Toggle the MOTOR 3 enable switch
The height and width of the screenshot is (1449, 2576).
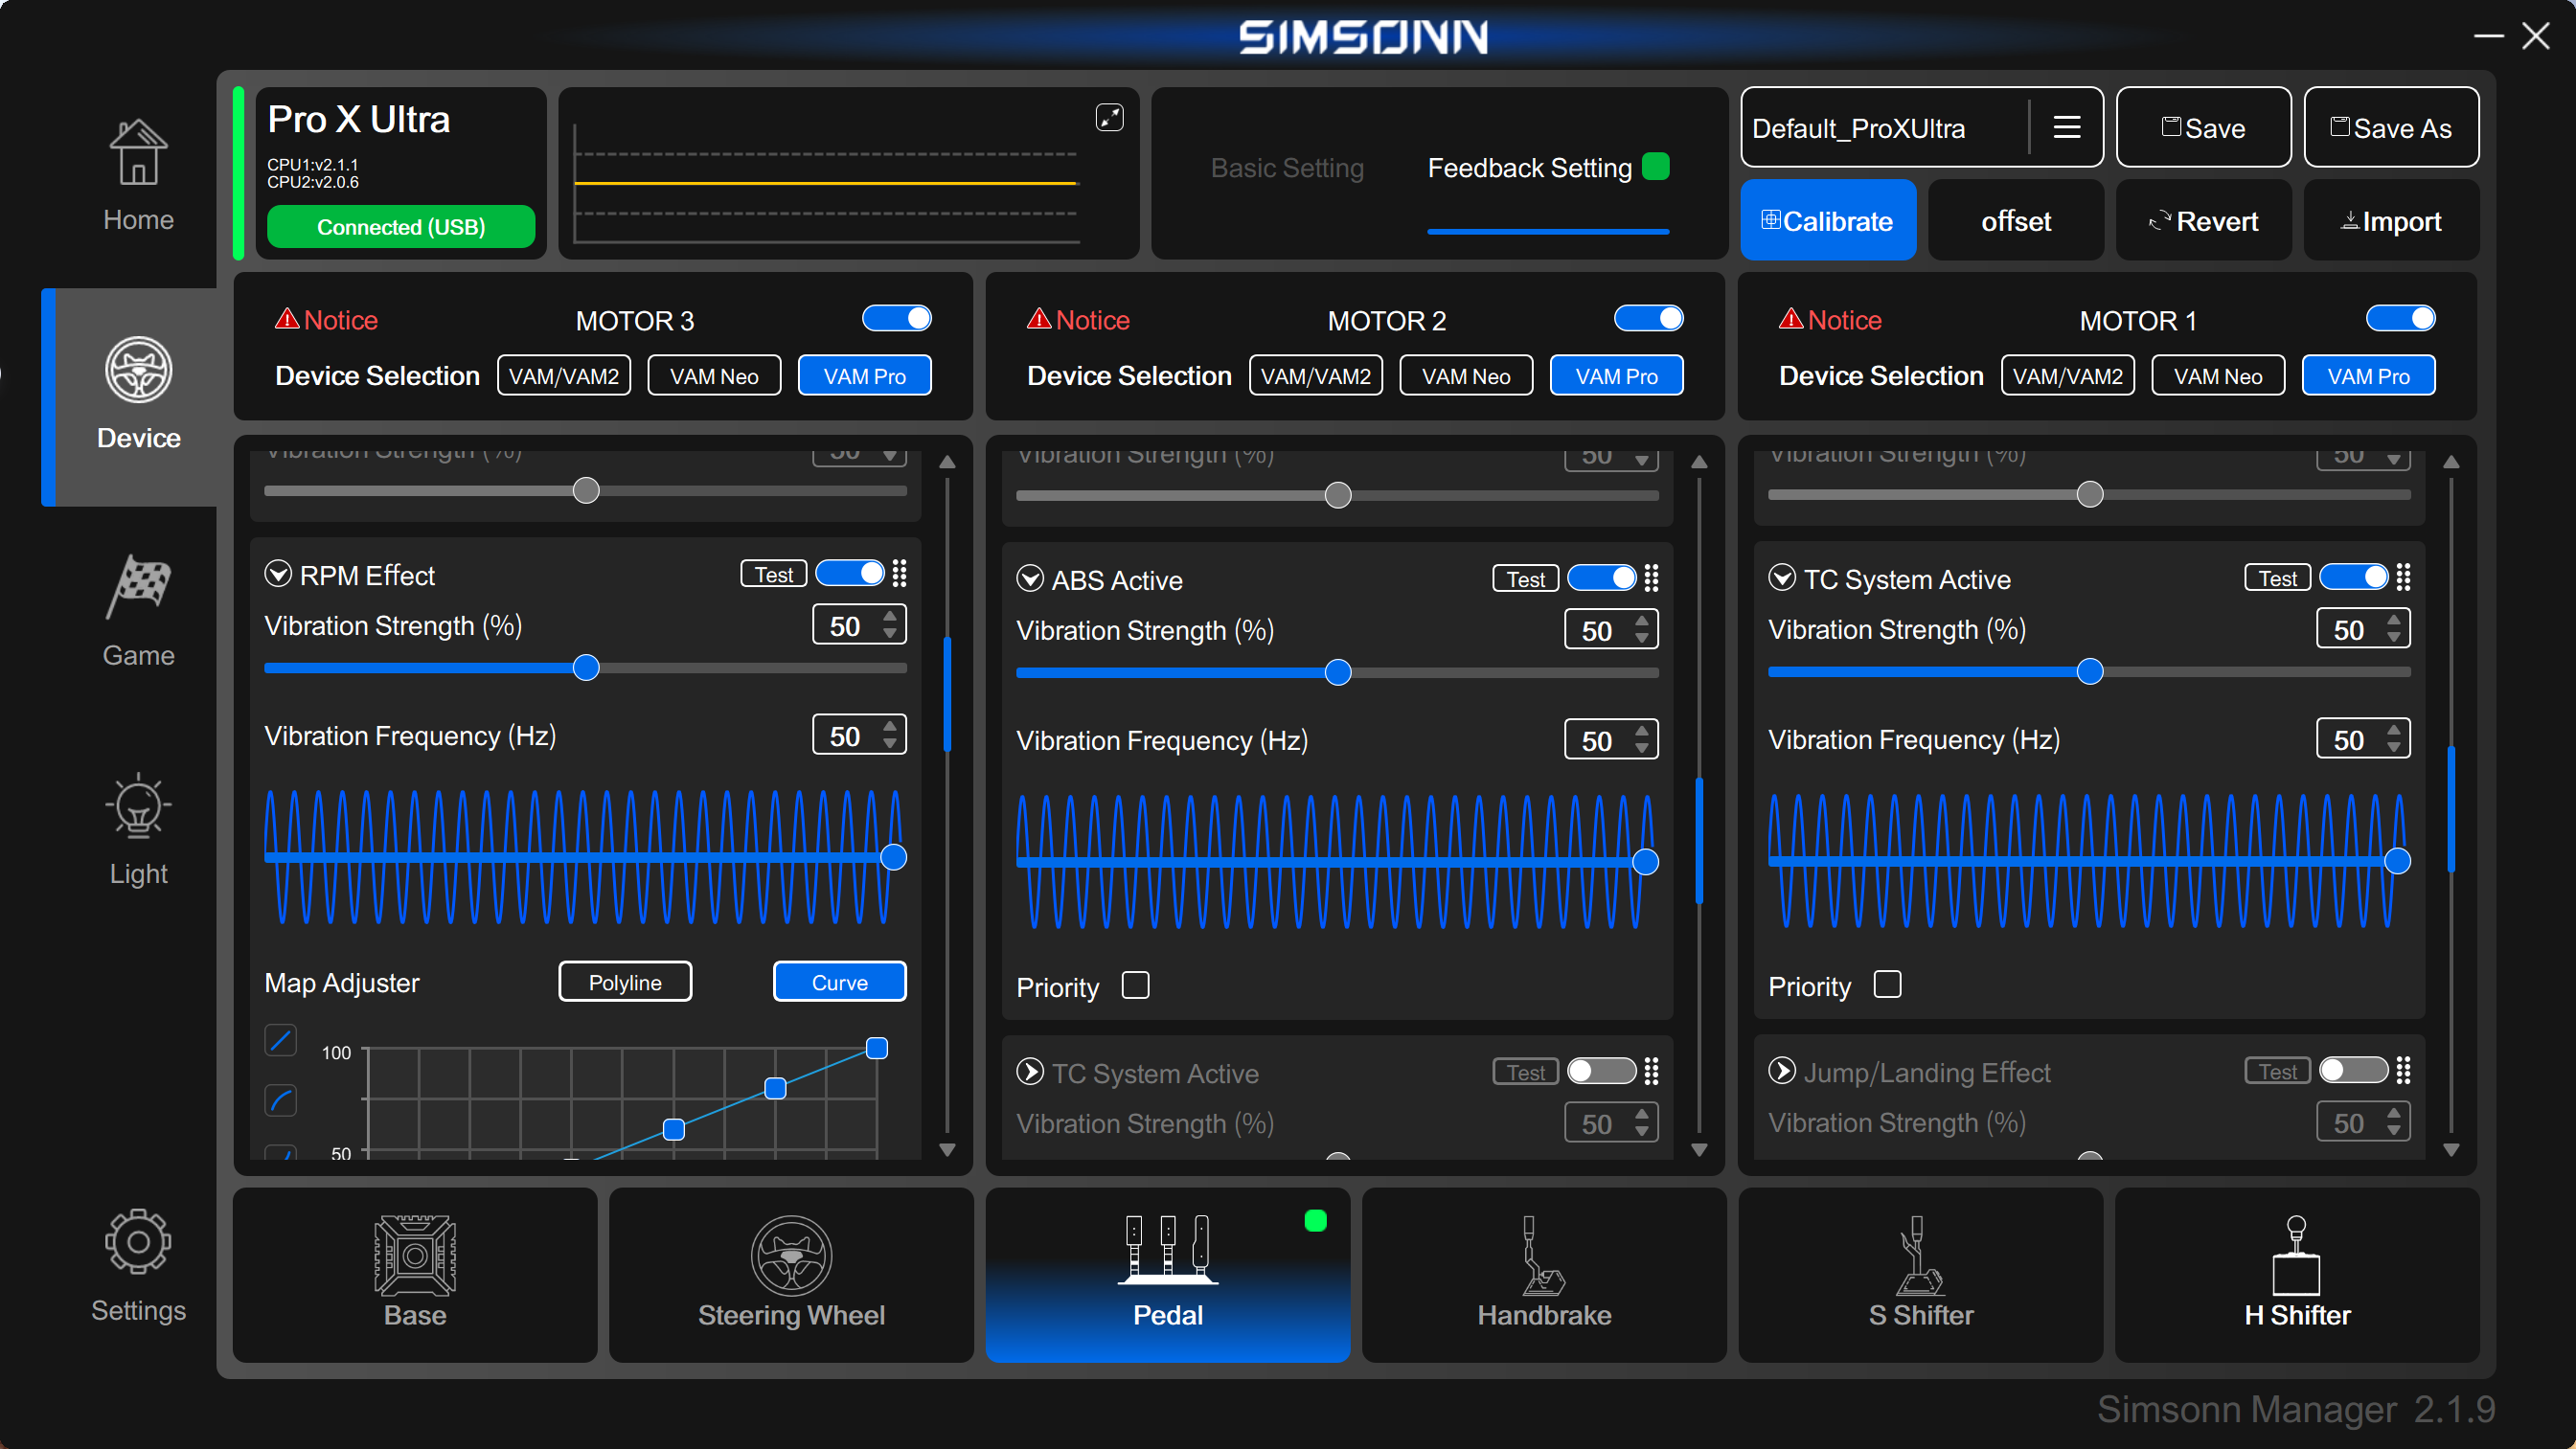897,318
